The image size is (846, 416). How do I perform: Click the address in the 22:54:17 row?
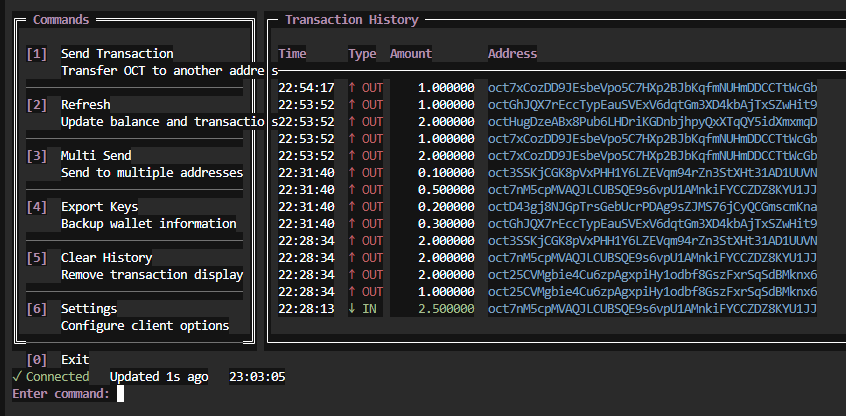(x=653, y=87)
